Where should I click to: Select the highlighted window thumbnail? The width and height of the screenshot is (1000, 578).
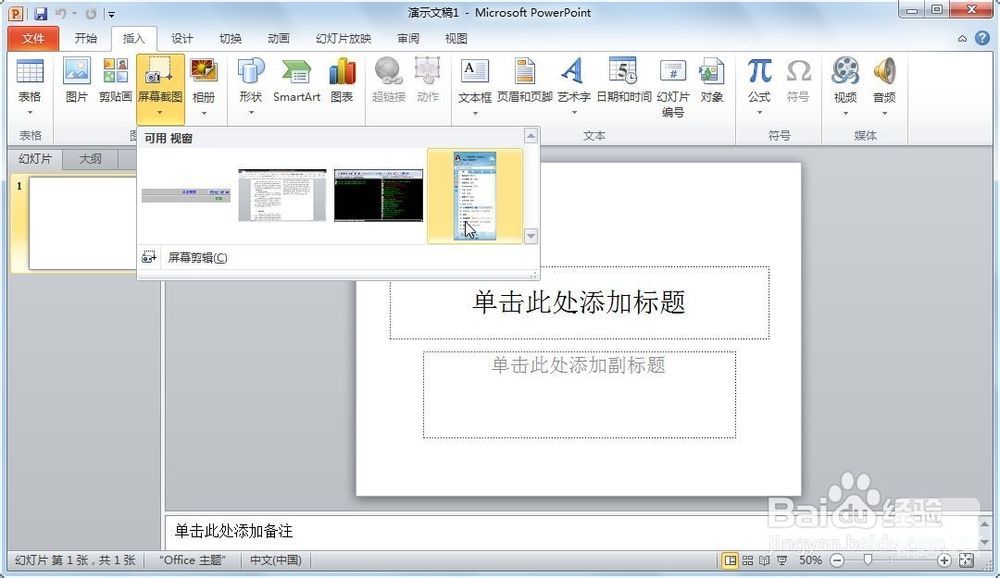point(474,195)
